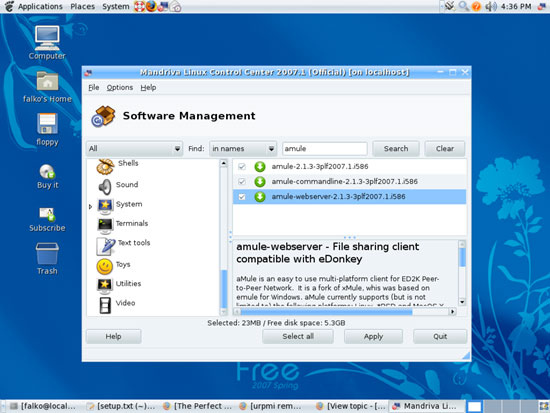
Task: Select the Sound category speaker icon
Action: coord(105,187)
